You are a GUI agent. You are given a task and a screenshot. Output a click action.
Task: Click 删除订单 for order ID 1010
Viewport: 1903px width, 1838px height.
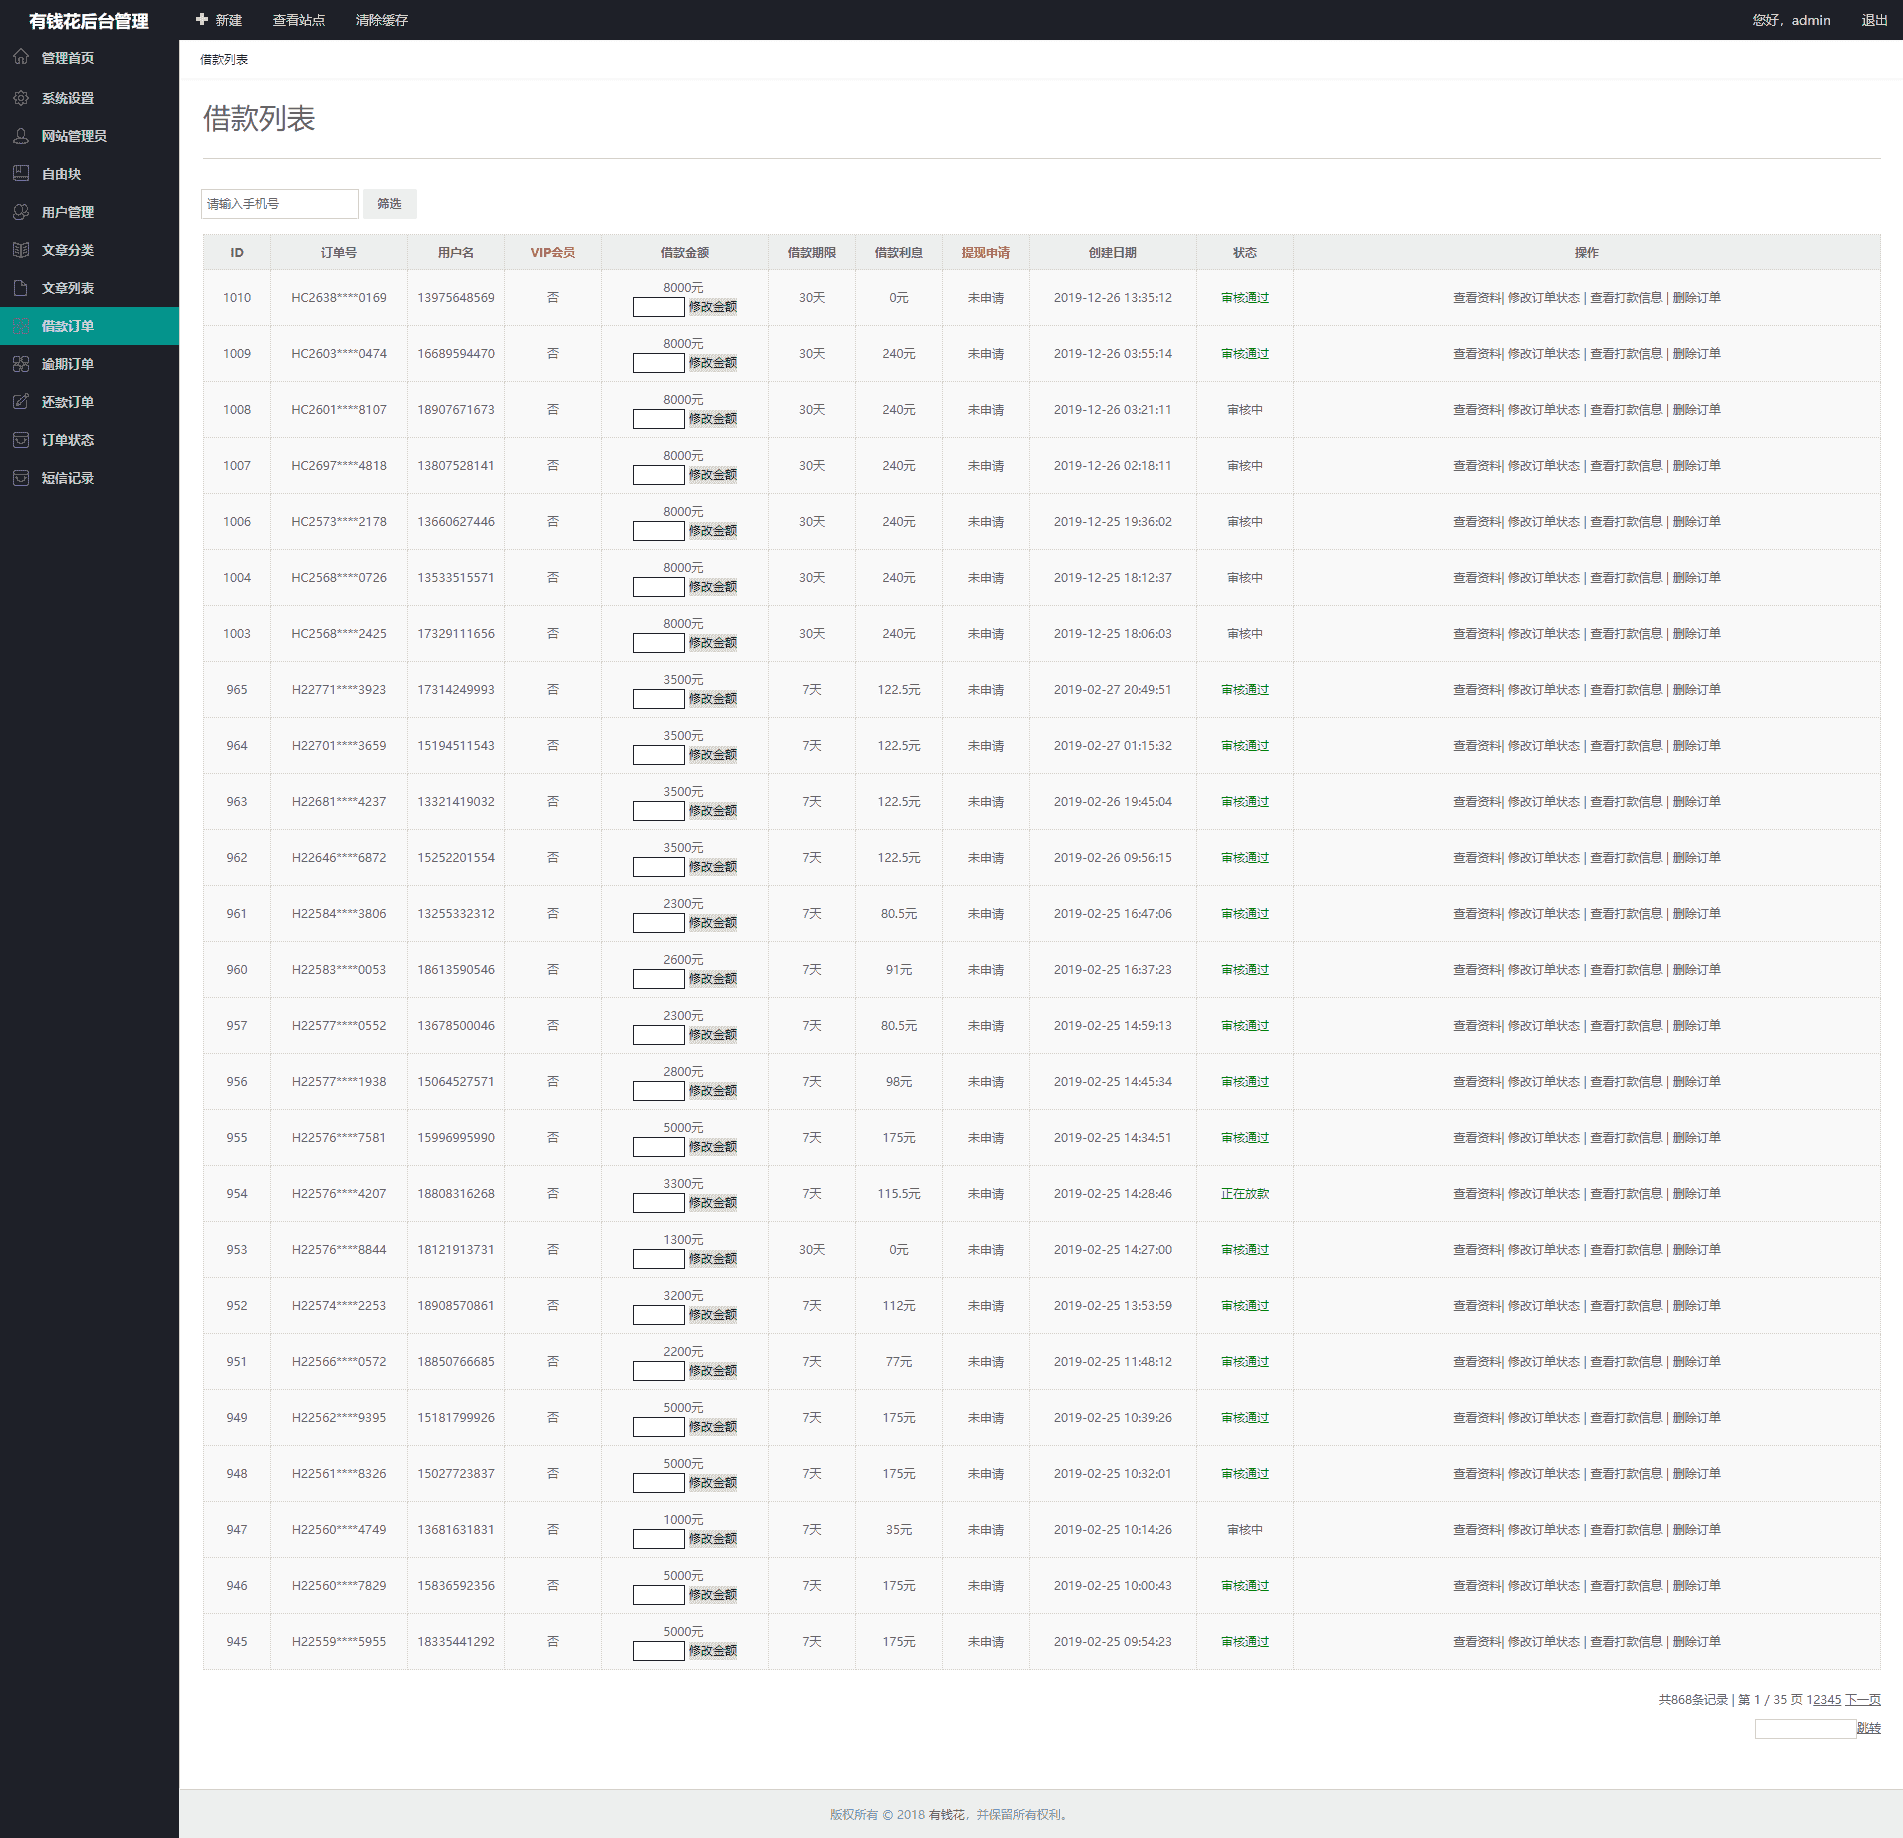click(1696, 298)
